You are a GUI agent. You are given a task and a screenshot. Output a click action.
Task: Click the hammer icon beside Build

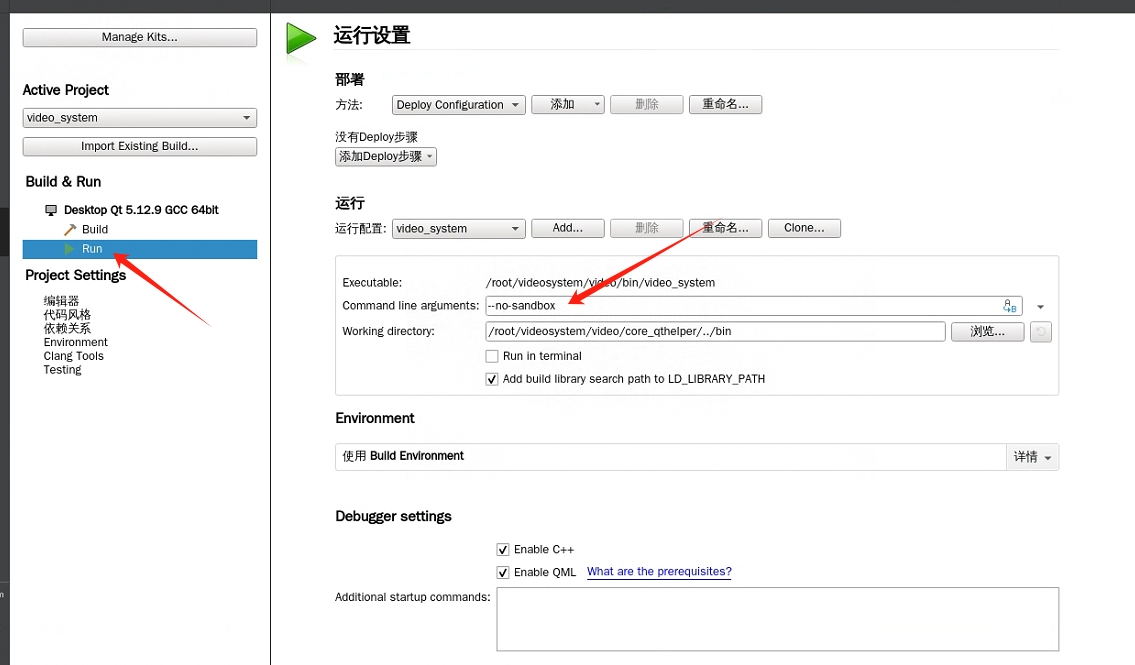pos(71,230)
